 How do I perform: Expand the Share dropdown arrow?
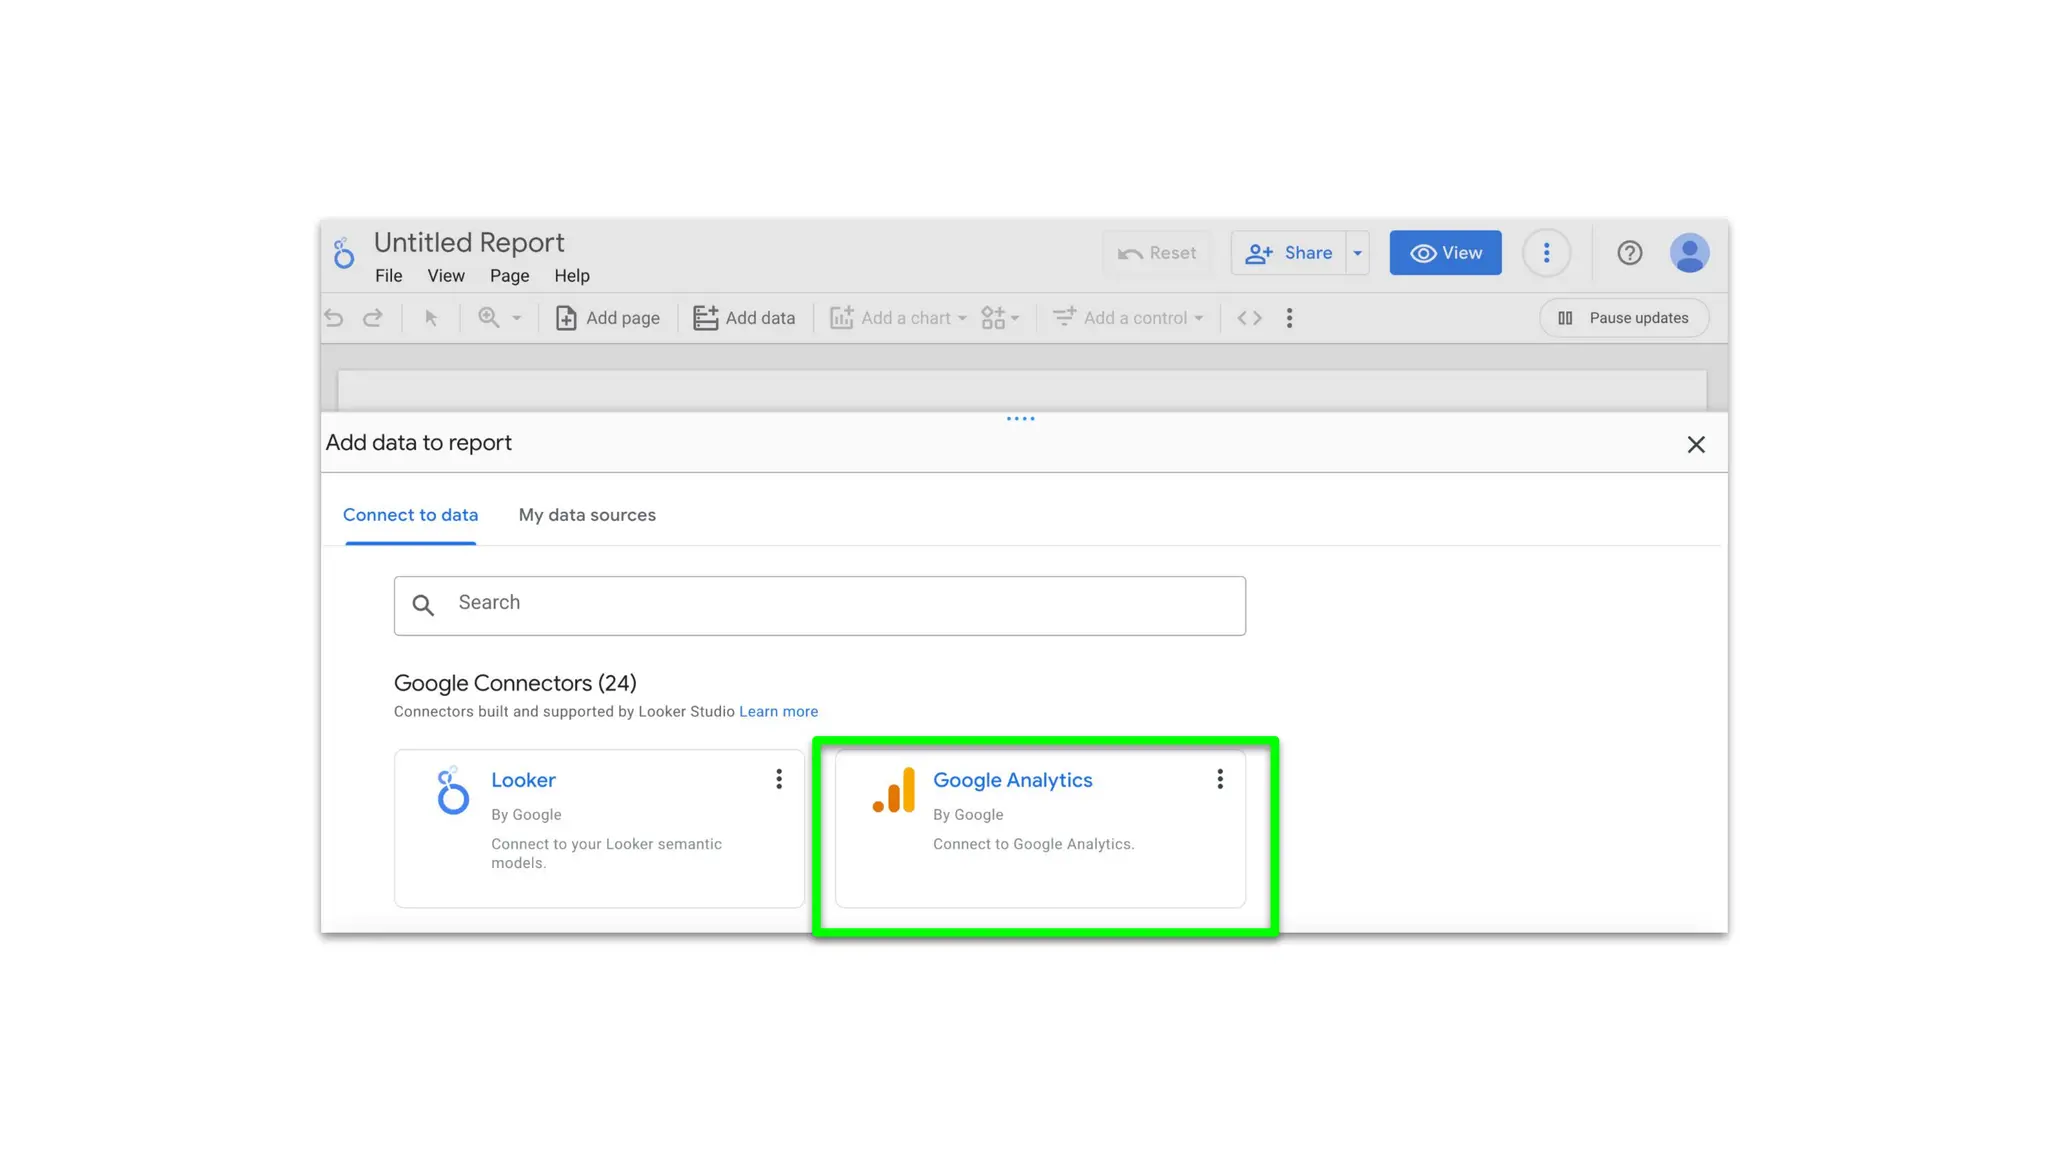point(1357,253)
